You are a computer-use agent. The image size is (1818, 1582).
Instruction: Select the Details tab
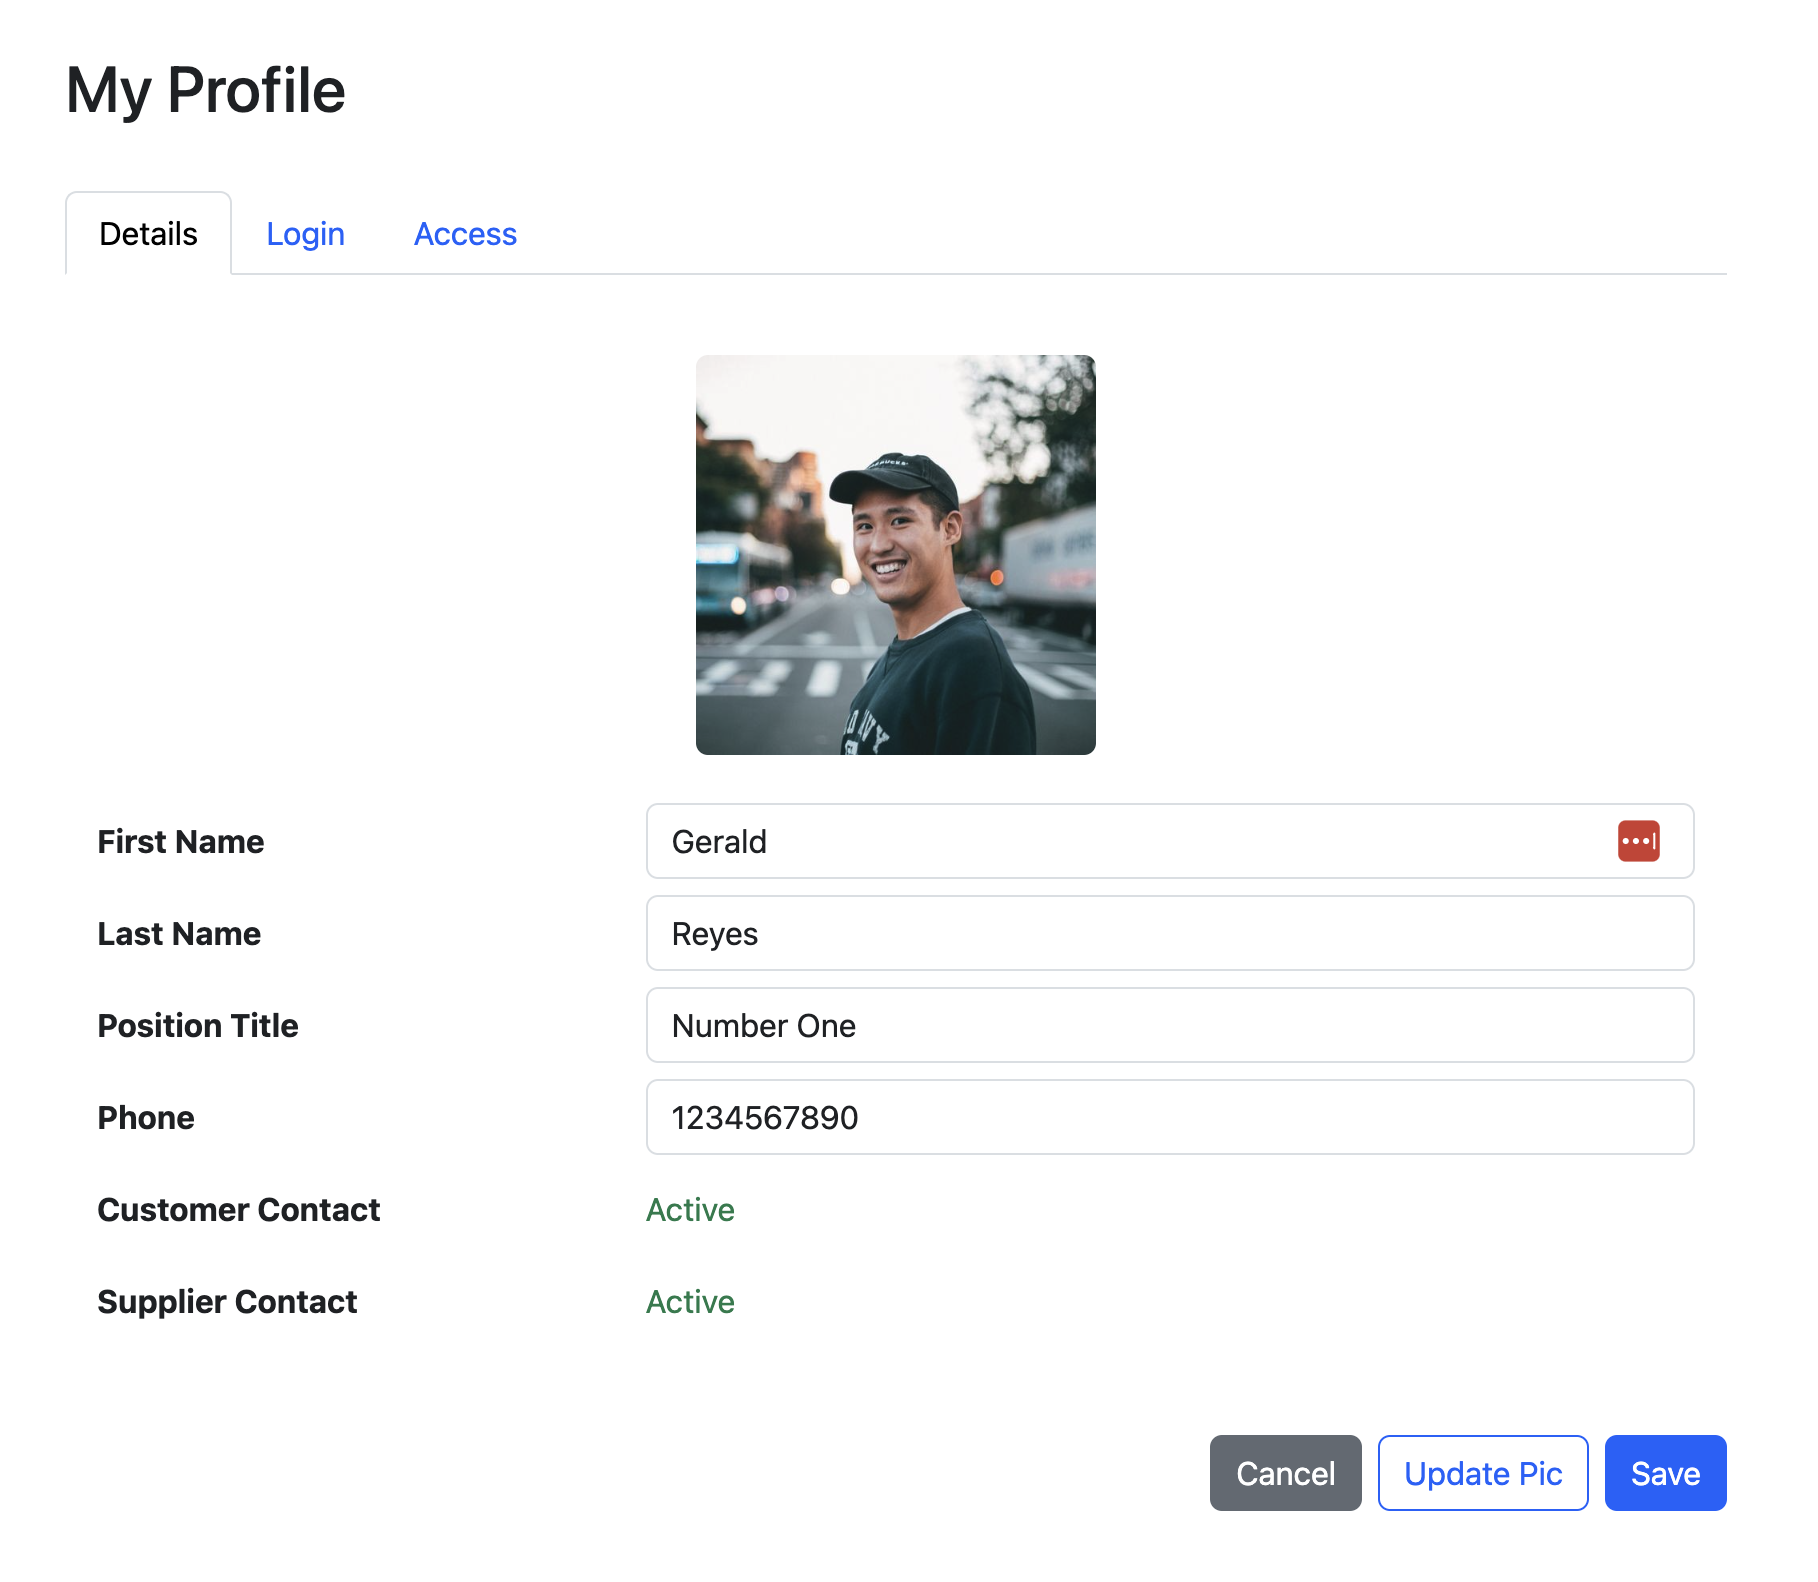[x=148, y=234]
